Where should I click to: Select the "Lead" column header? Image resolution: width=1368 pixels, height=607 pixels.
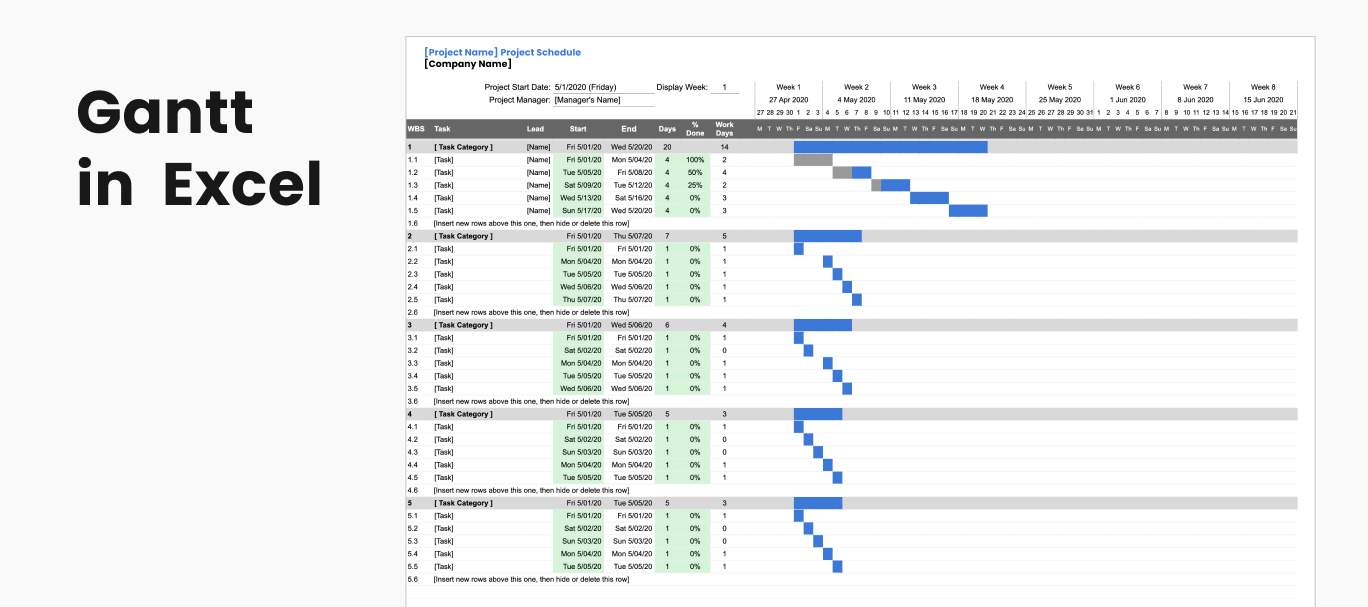535,129
